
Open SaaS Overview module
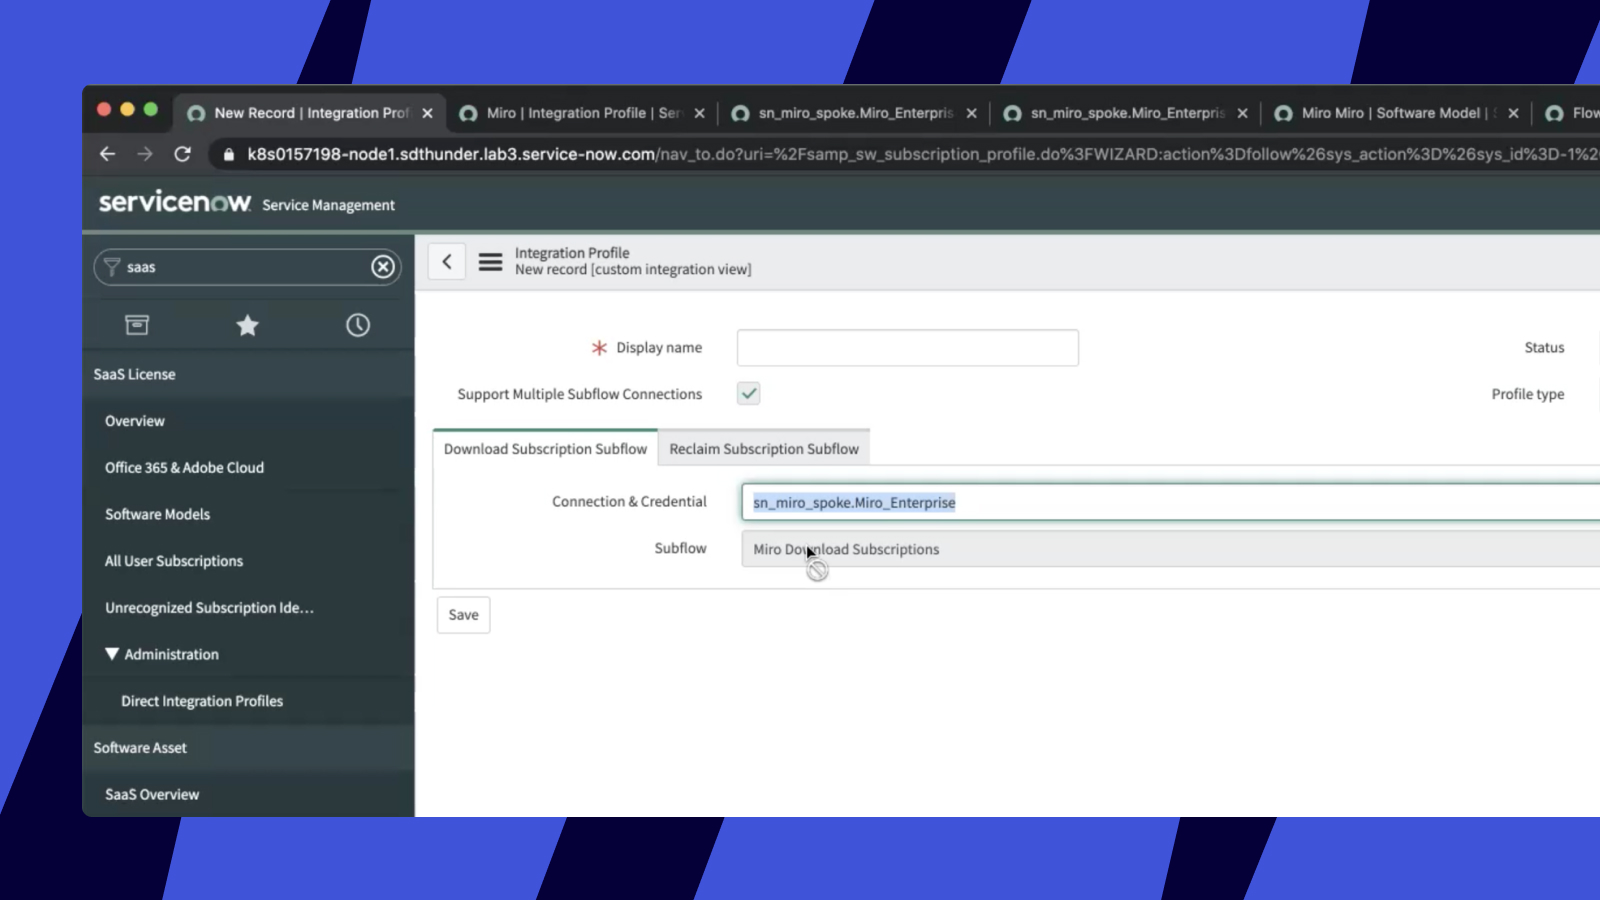[x=152, y=794]
